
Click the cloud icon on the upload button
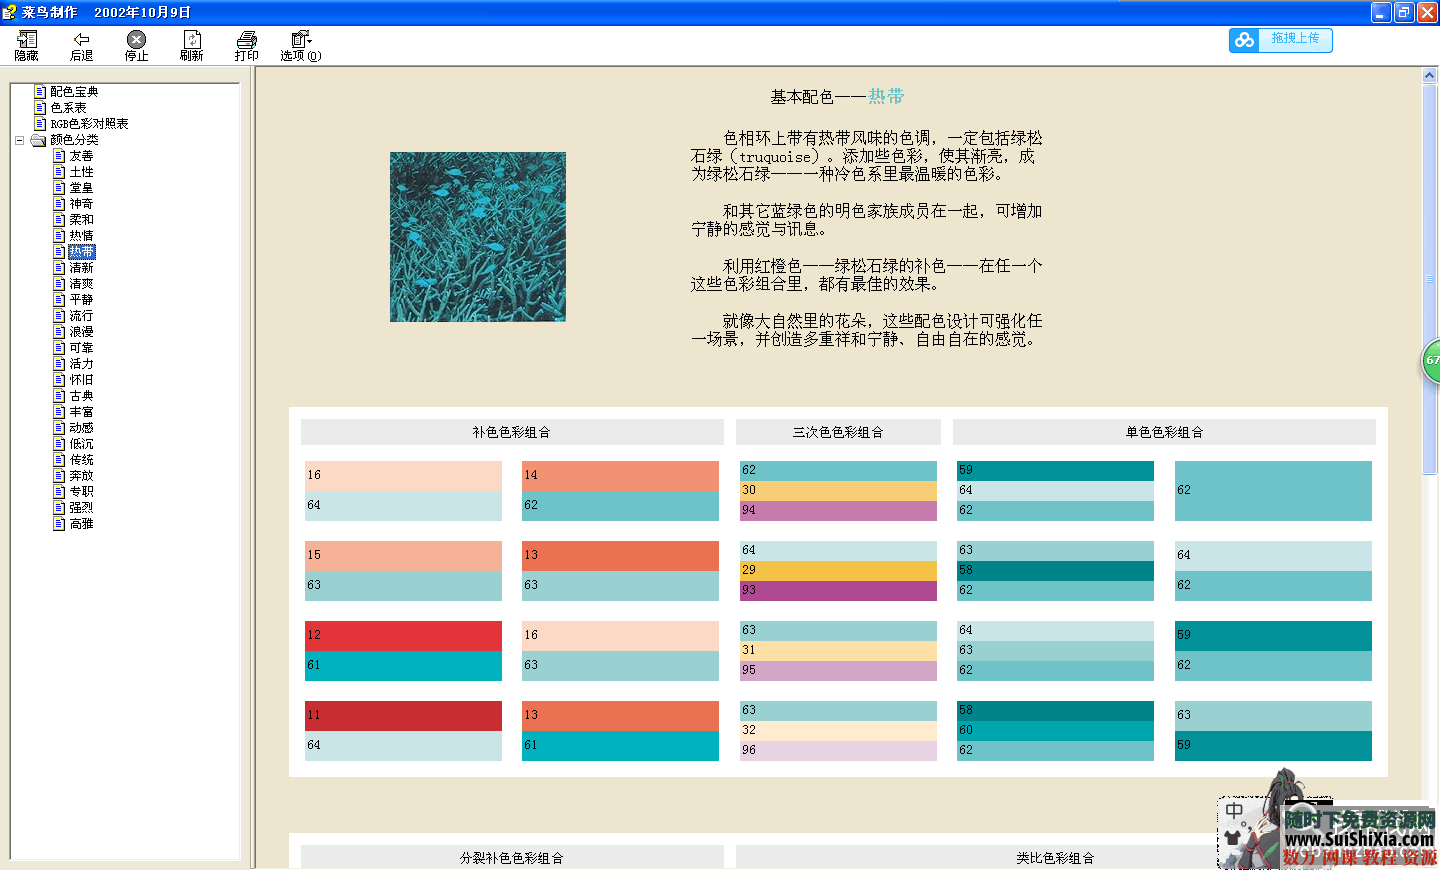tap(1244, 40)
